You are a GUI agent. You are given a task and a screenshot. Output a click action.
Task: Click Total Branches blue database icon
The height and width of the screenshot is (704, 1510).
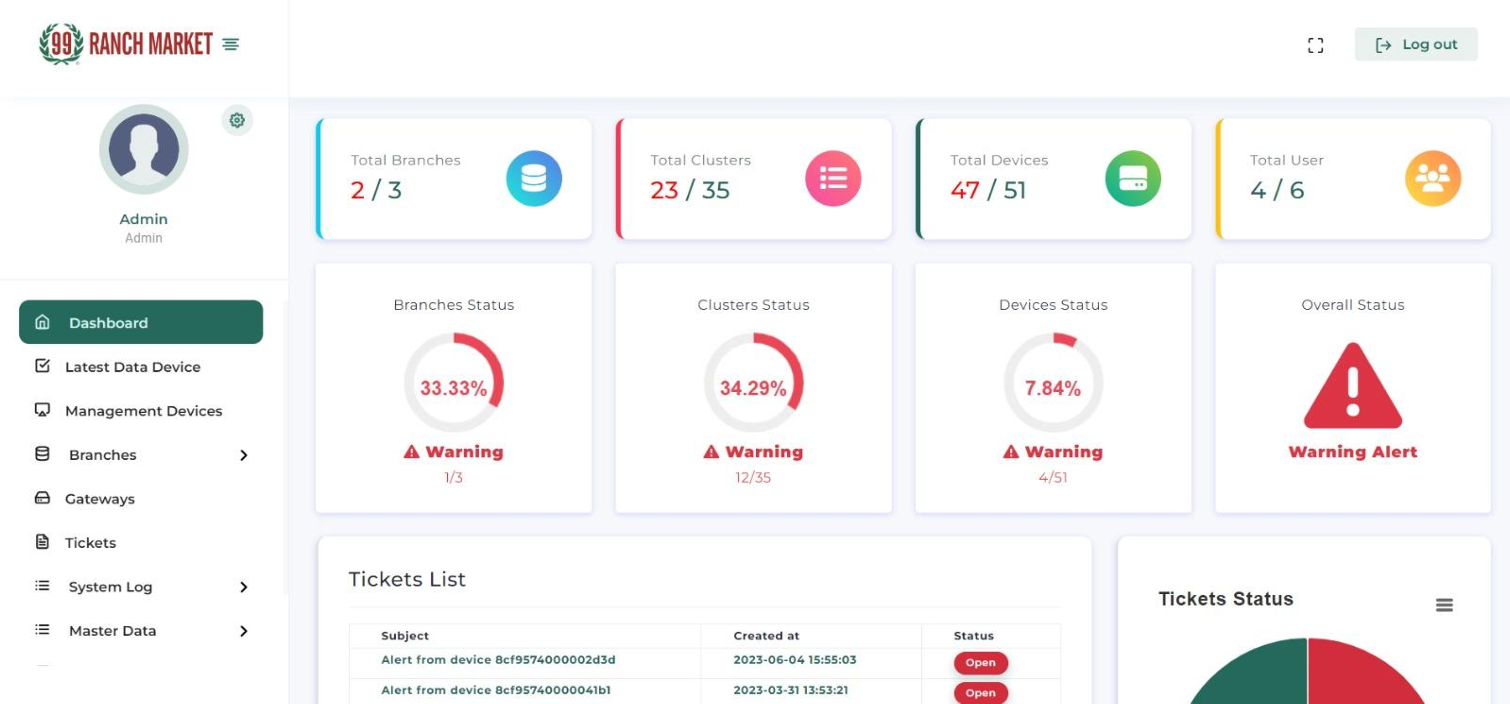(534, 179)
